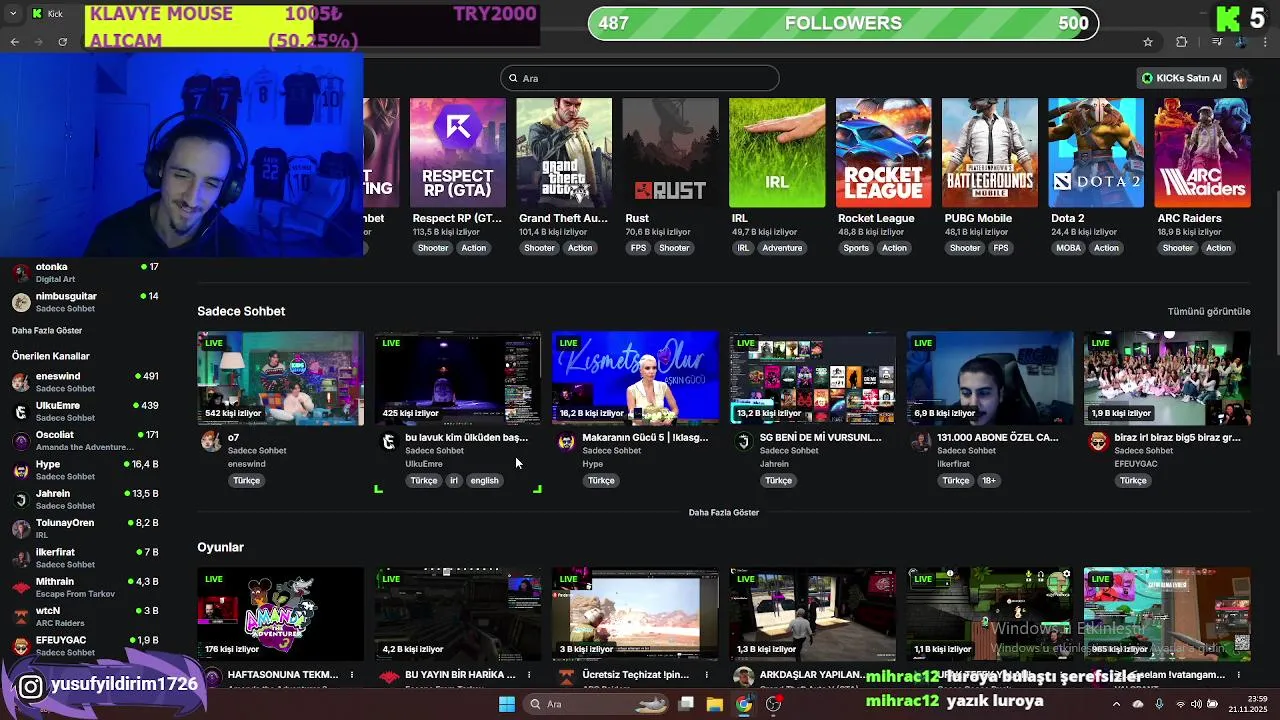Open eneswind channel in sidebar
Image resolution: width=1280 pixels, height=720 pixels.
85,382
